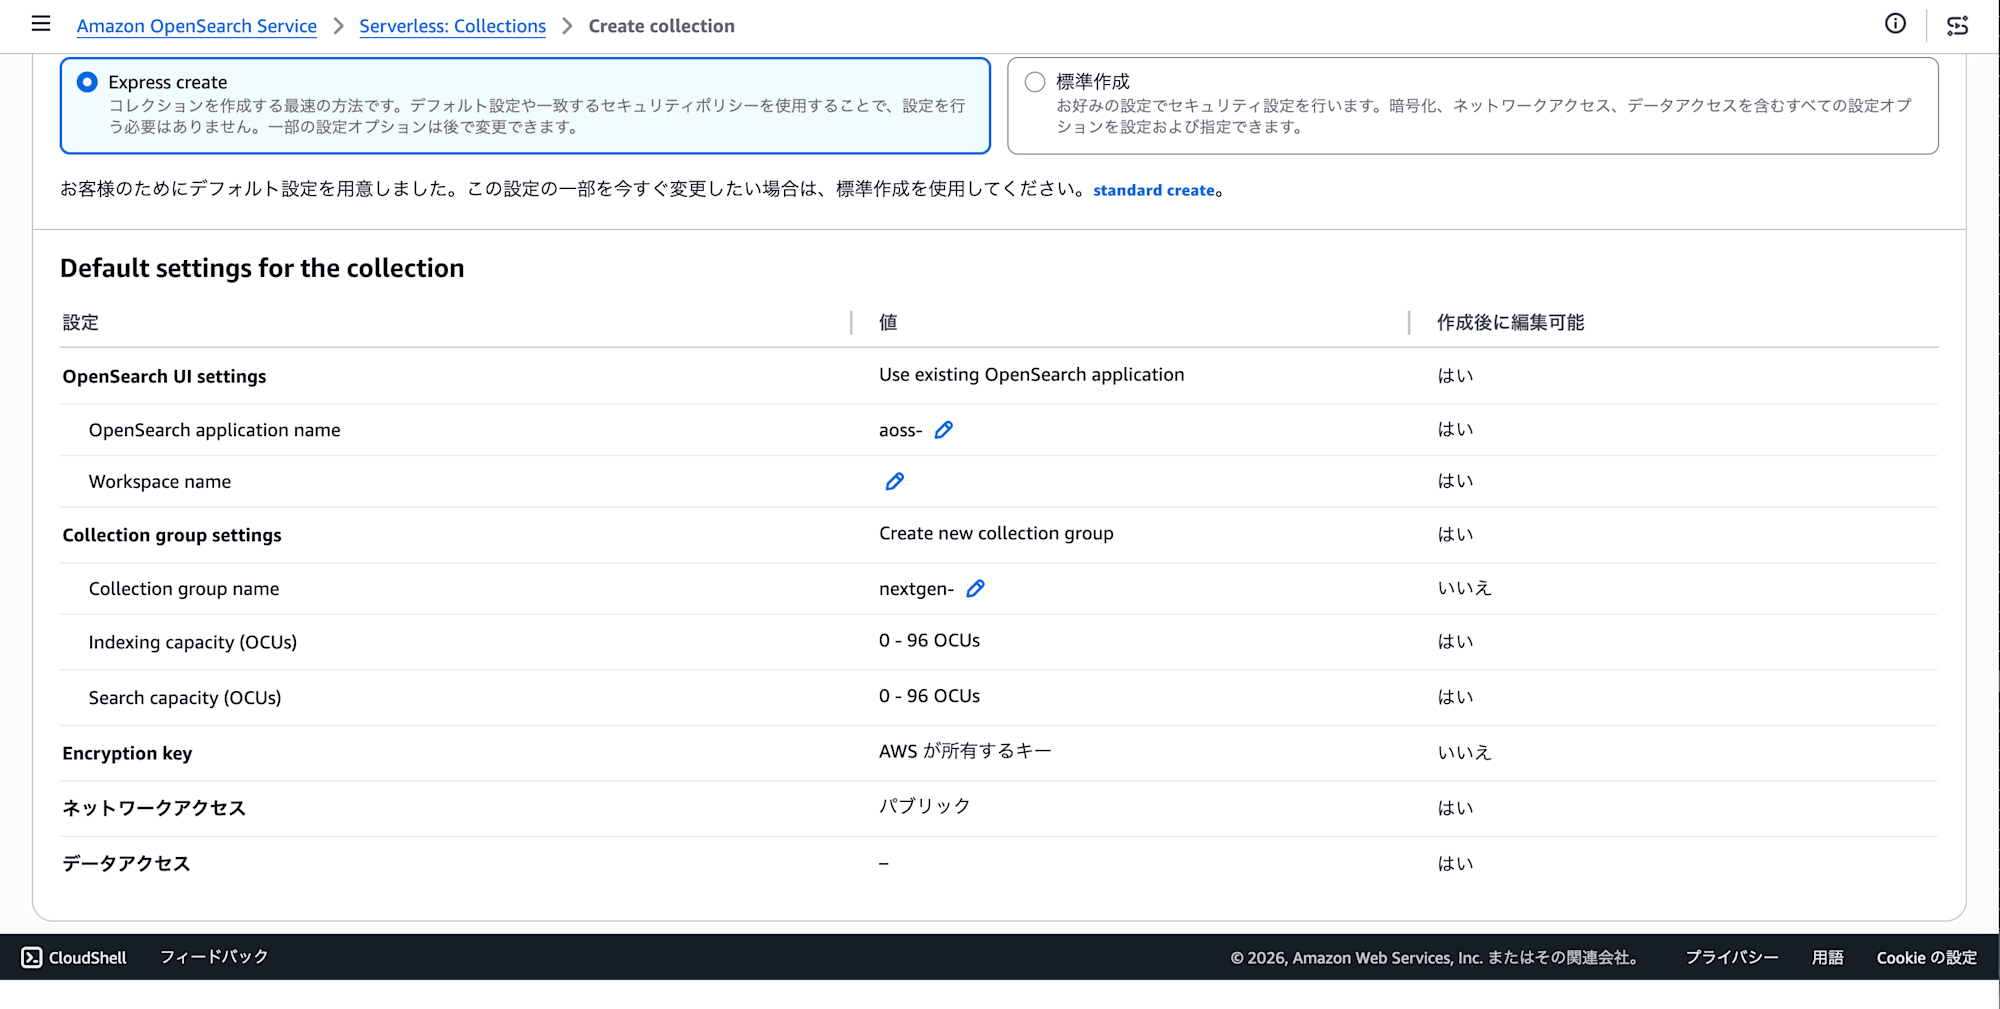Click the パブリック network value
Screen dimensions: 2000x1009
[x=924, y=806]
